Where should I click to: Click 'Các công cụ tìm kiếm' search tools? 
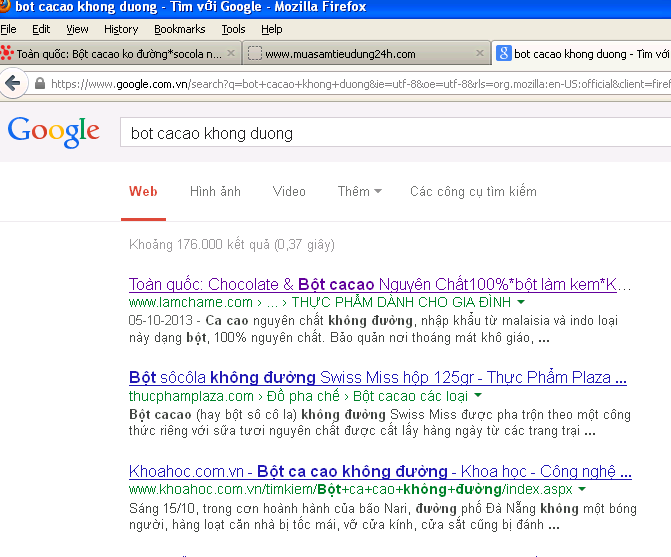point(473,191)
